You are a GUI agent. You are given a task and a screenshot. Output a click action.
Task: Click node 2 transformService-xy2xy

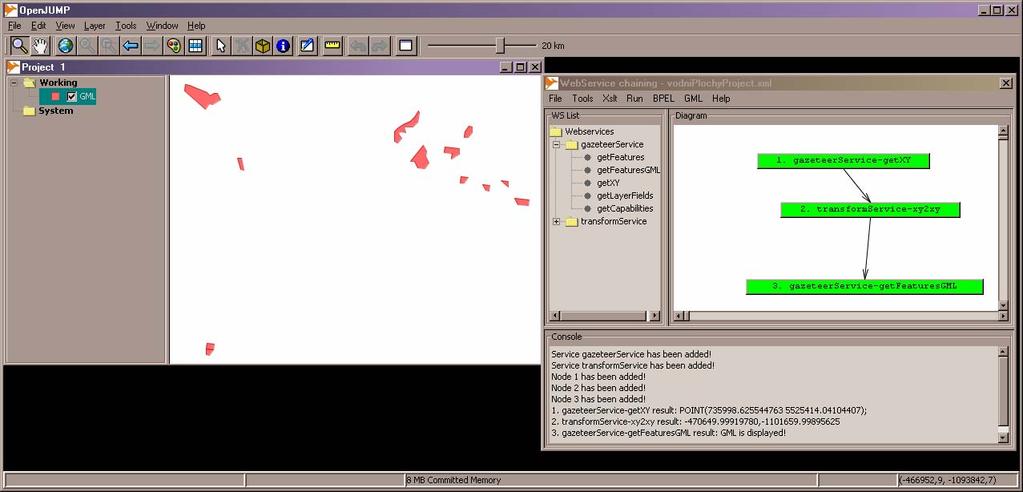[x=870, y=209]
